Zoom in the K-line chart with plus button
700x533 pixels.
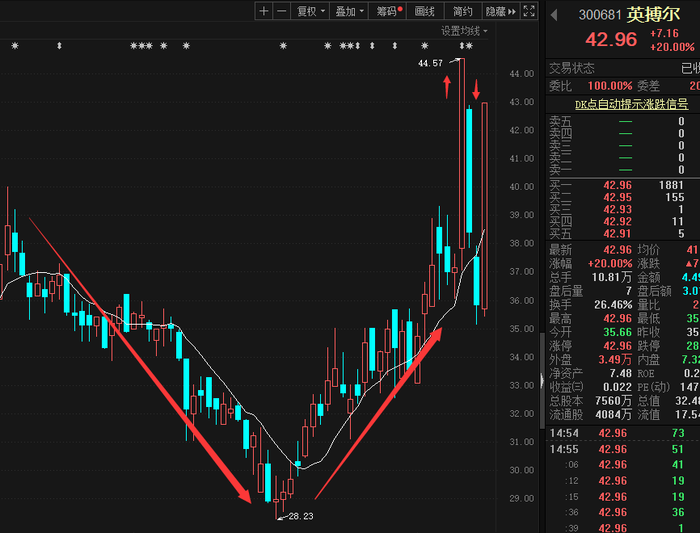(x=264, y=11)
